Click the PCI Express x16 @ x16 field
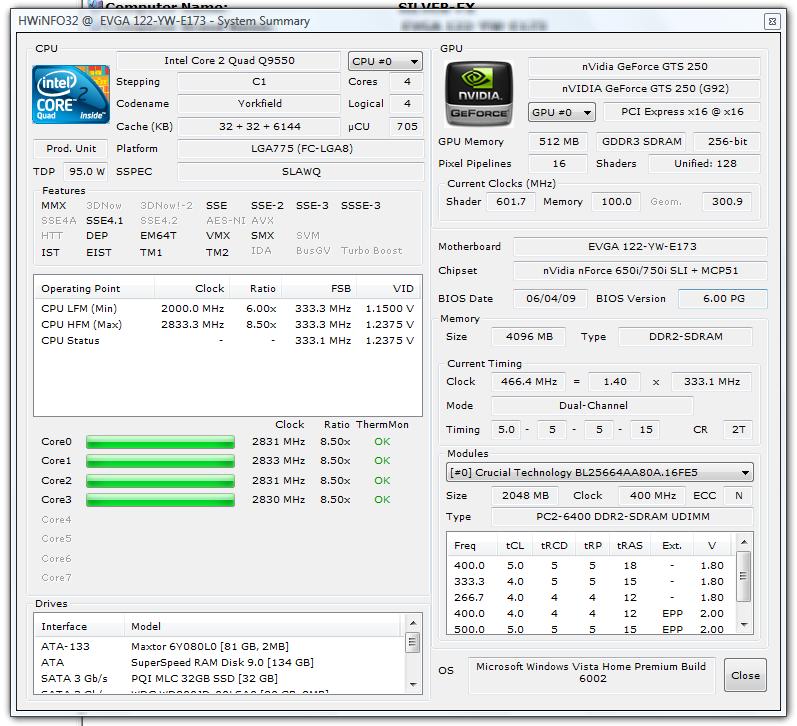The height and width of the screenshot is (726, 797). 682,112
